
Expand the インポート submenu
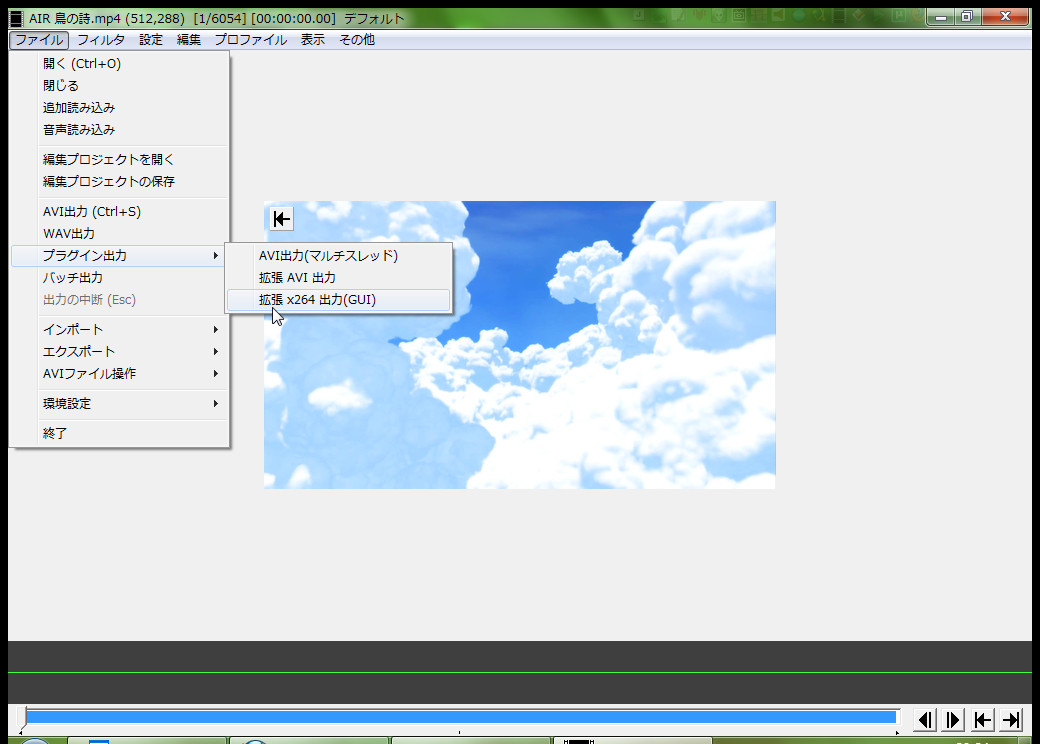tap(120, 330)
